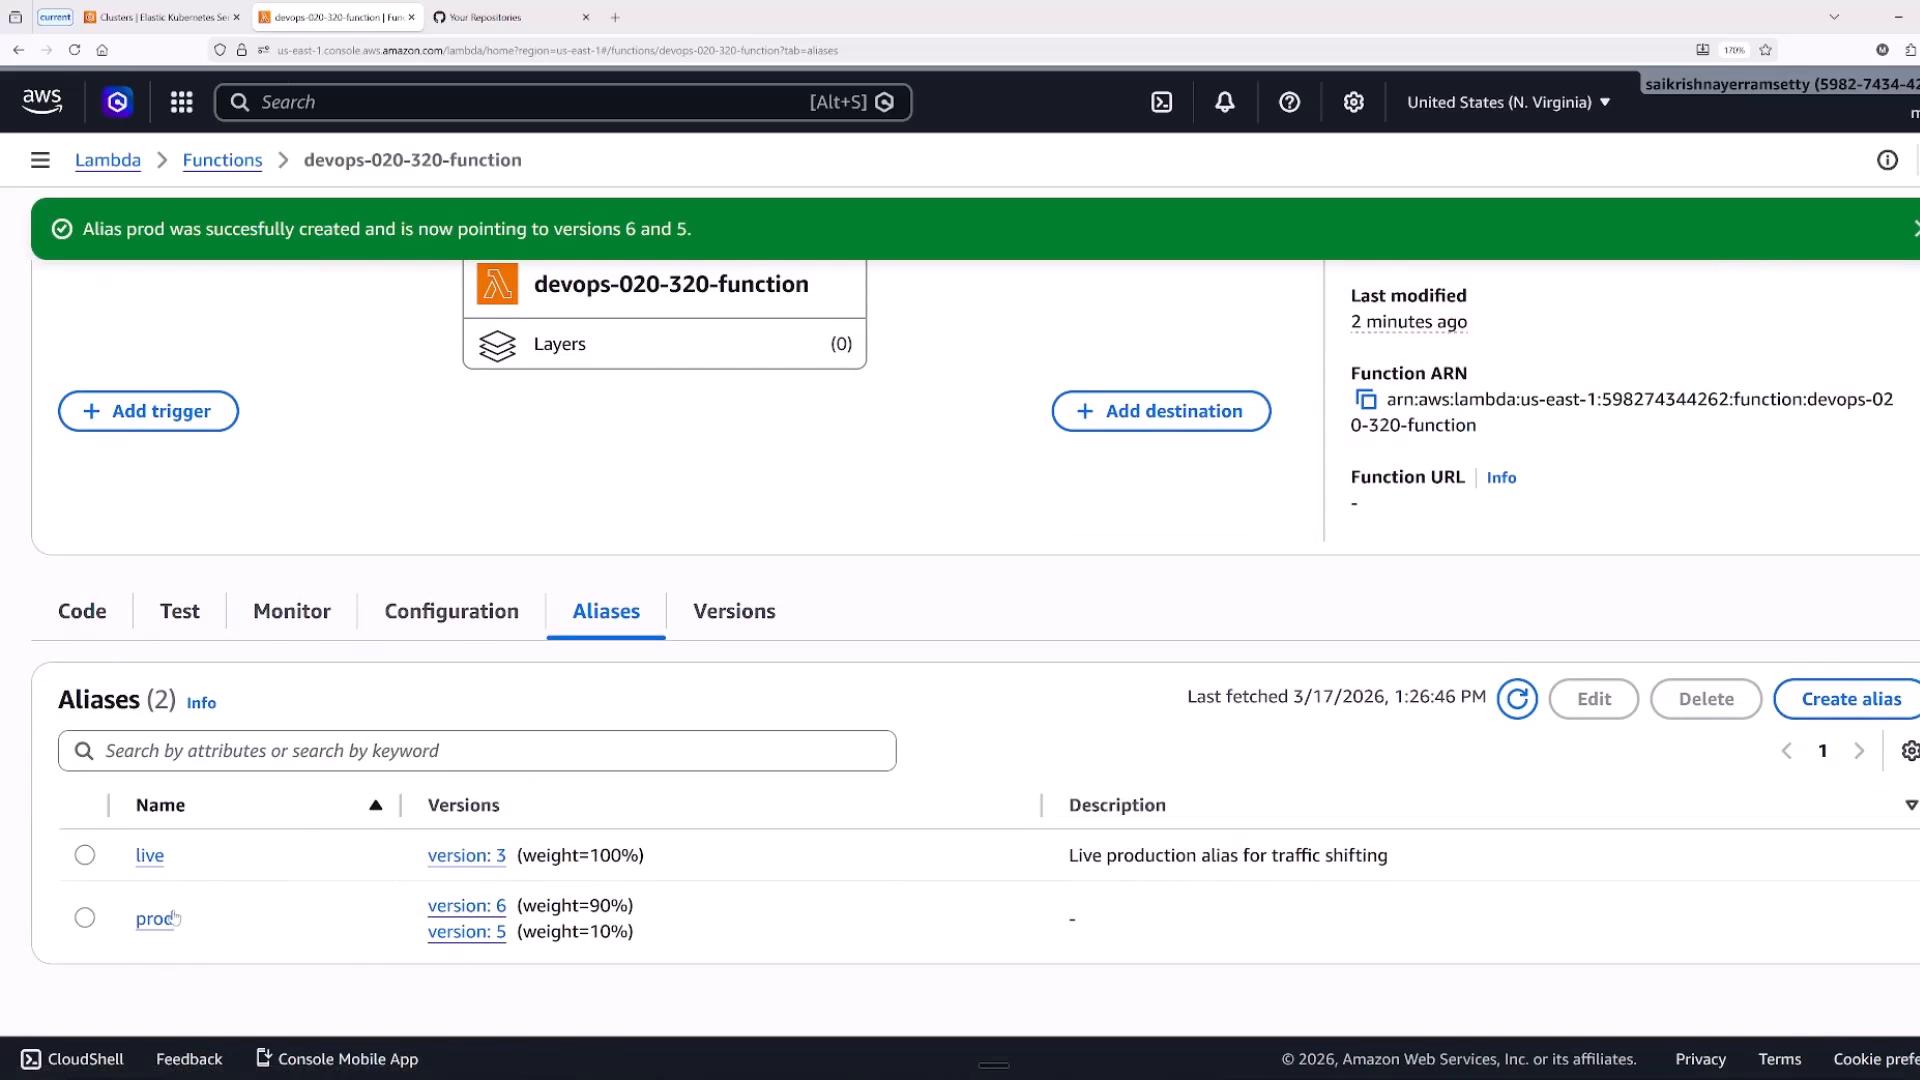The image size is (1920, 1080).
Task: Focus the aliases search field
Action: pyautogui.click(x=477, y=751)
